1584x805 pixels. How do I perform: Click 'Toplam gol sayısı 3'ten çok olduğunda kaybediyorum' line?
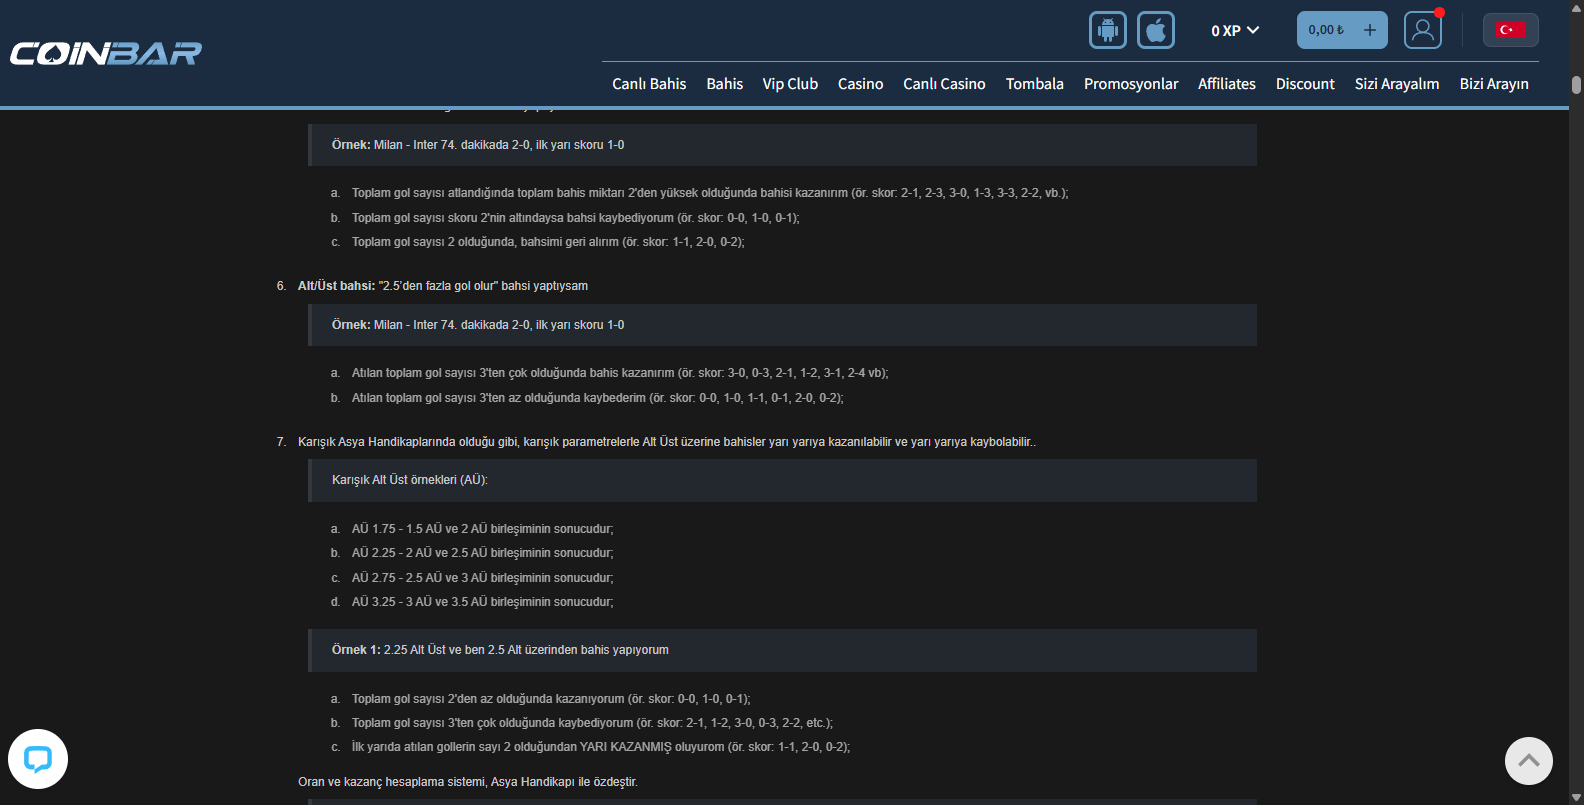coord(592,723)
